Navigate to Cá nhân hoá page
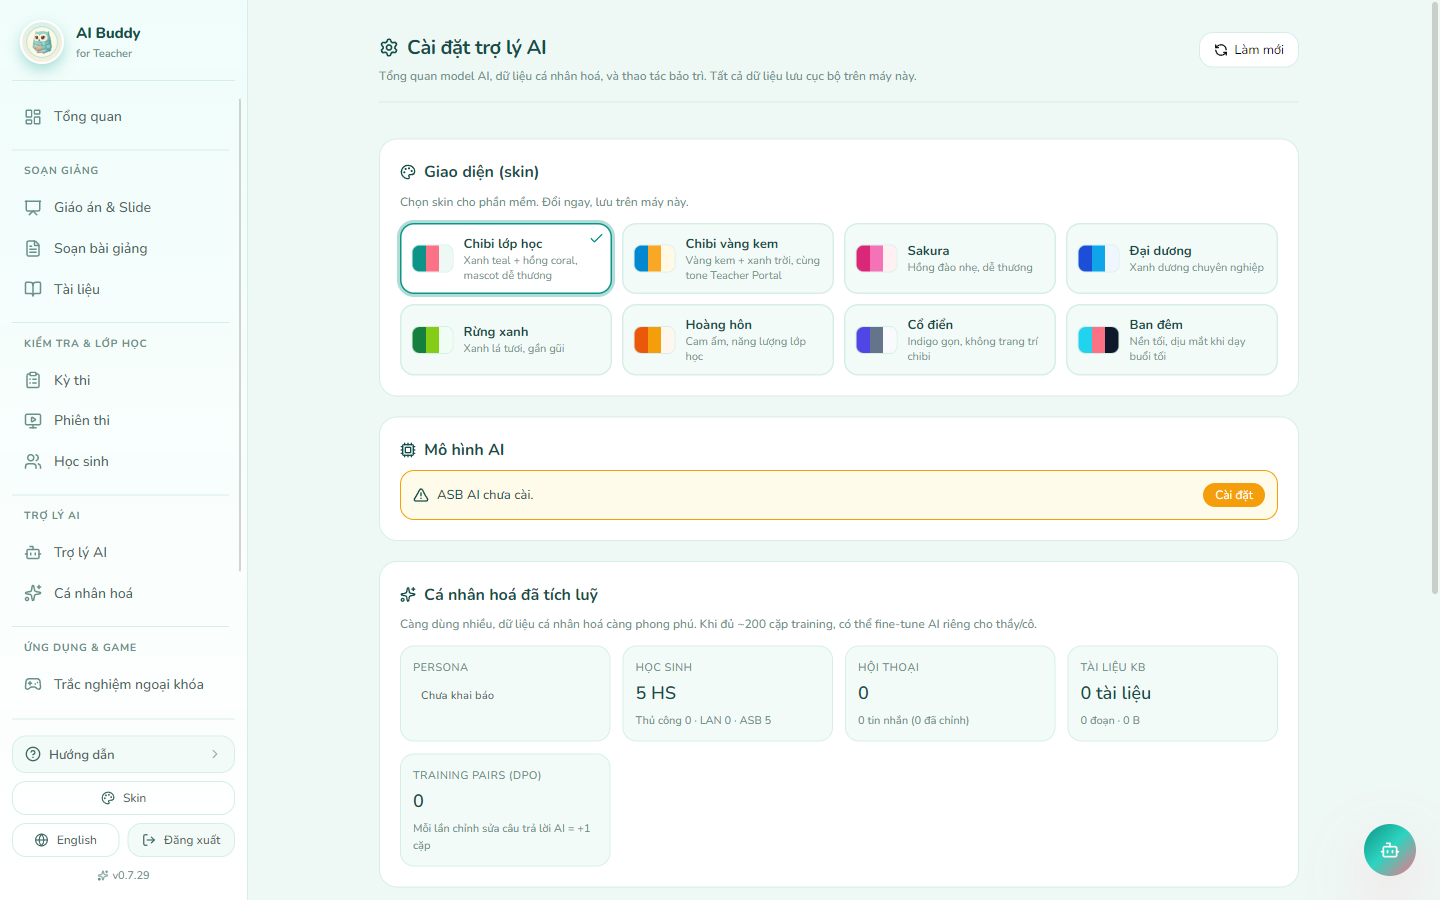This screenshot has width=1440, height=900. click(x=123, y=594)
